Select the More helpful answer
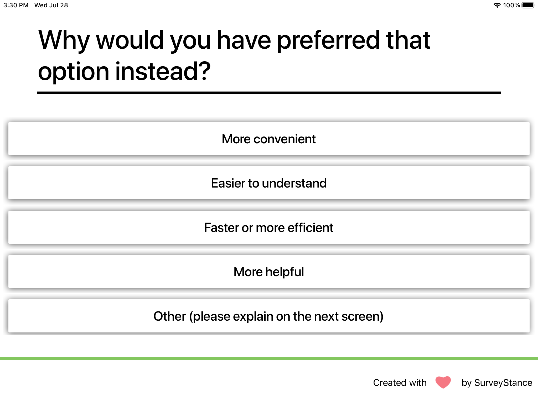Image resolution: width=538 pixels, height=404 pixels. [269, 272]
